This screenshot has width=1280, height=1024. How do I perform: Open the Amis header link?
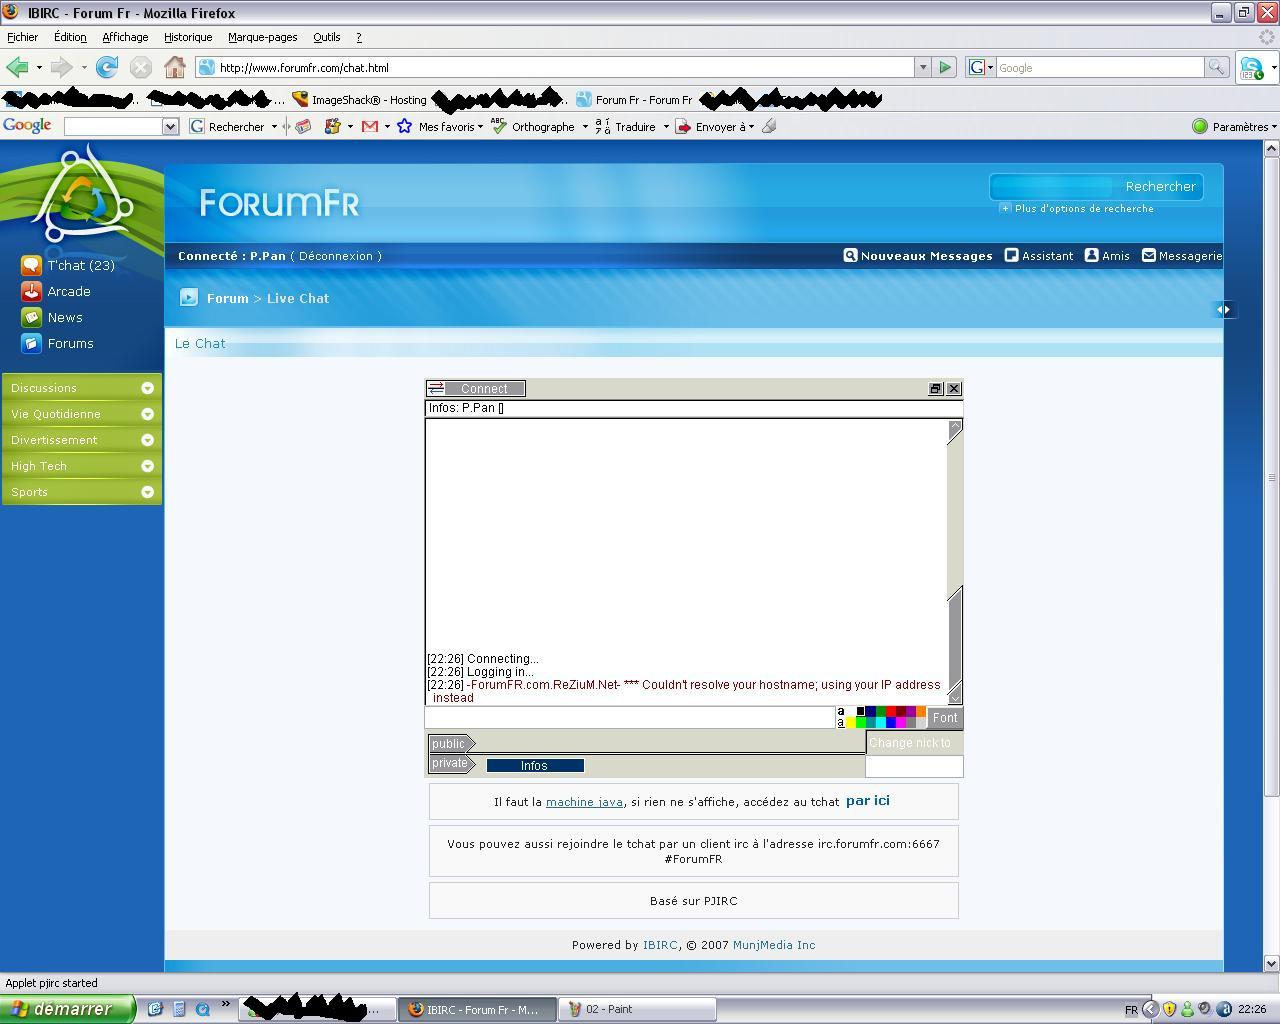[x=1107, y=256]
